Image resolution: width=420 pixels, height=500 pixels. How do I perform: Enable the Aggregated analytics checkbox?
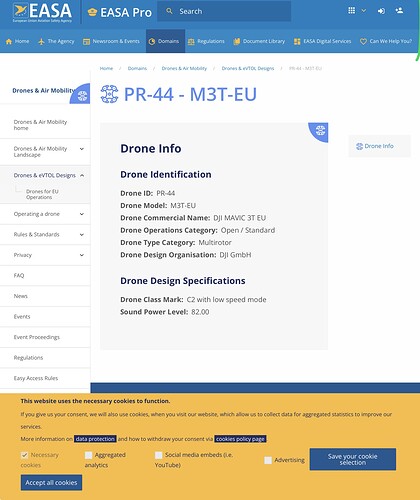(88, 455)
